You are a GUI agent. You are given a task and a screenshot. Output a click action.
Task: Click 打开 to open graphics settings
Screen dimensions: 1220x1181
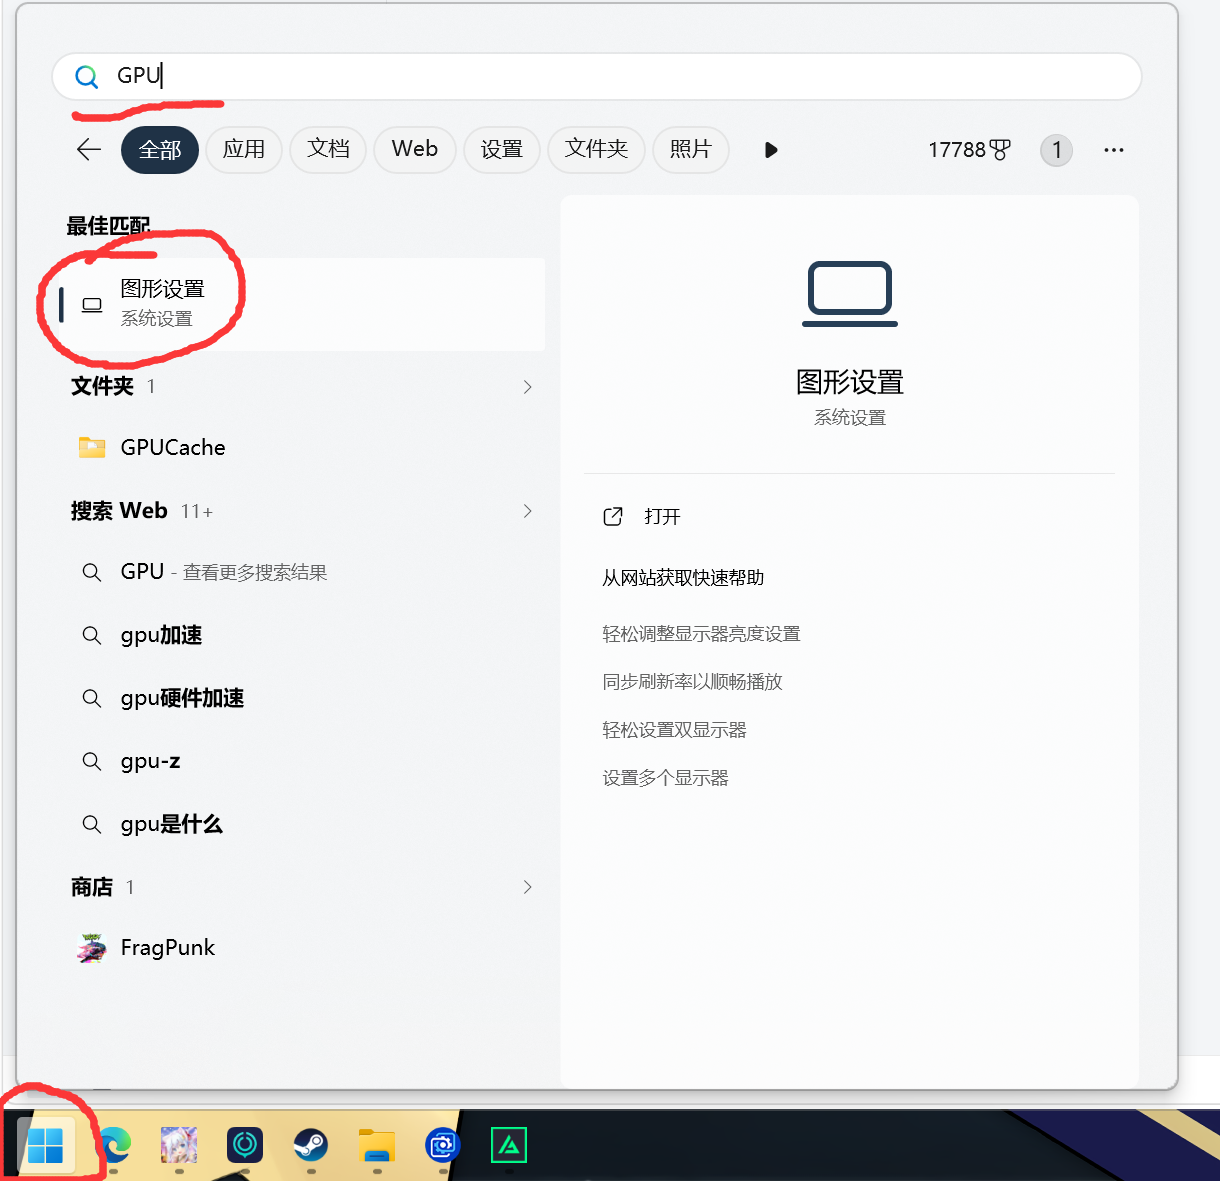click(x=662, y=516)
